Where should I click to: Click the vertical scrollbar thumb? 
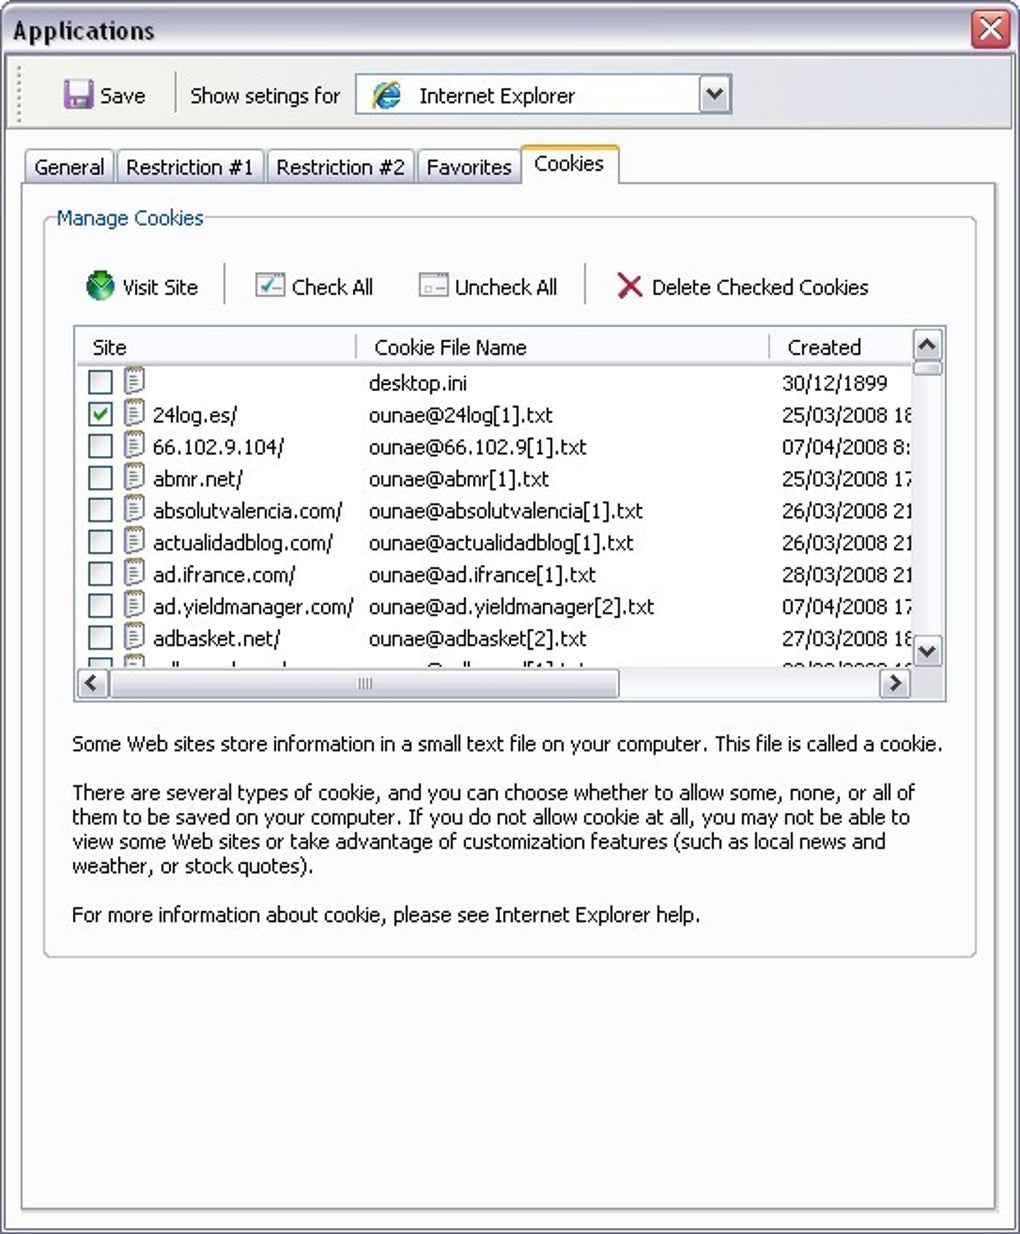click(x=927, y=368)
